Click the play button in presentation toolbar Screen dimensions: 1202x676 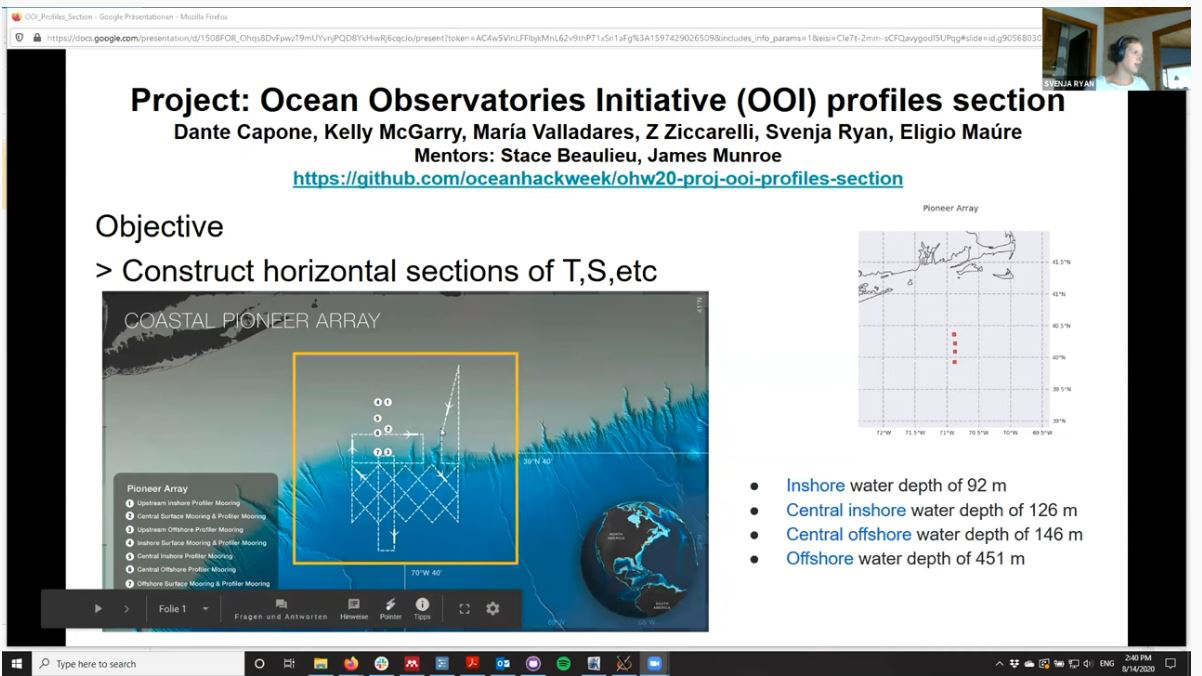coord(98,608)
